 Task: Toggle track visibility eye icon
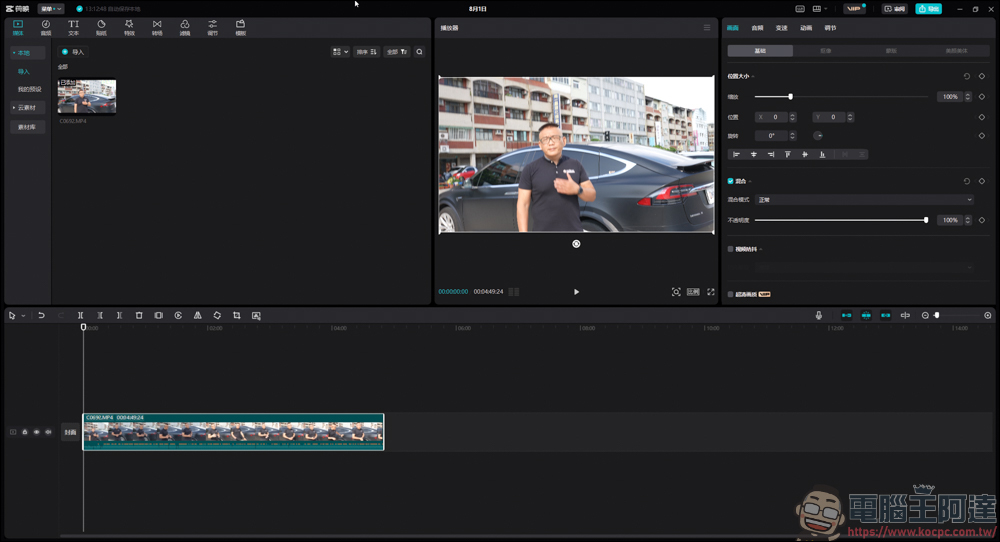click(37, 432)
